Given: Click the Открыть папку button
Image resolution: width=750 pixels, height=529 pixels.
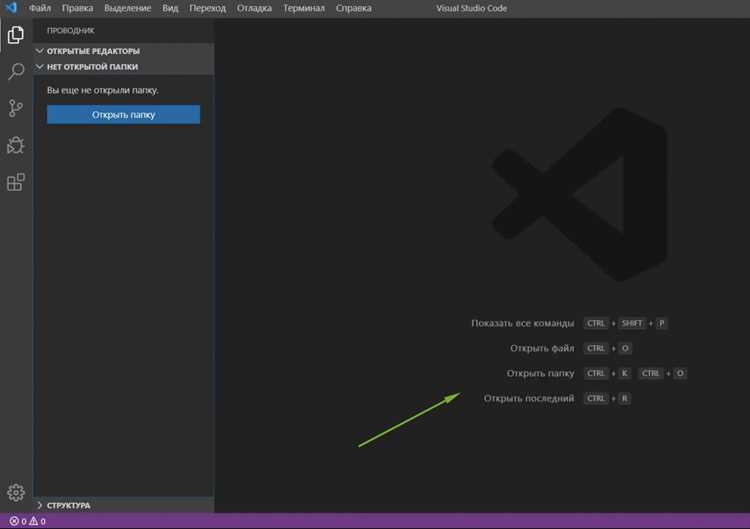Looking at the screenshot, I should [123, 115].
